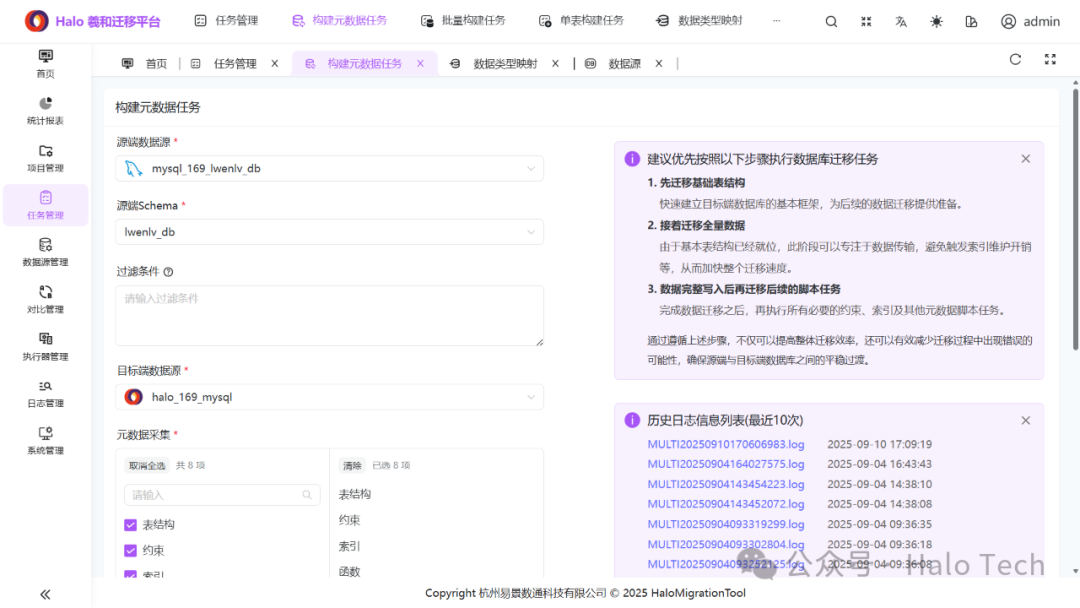Close the 构建元数据任务 tab
The height and width of the screenshot is (608, 1080).
tap(420, 63)
